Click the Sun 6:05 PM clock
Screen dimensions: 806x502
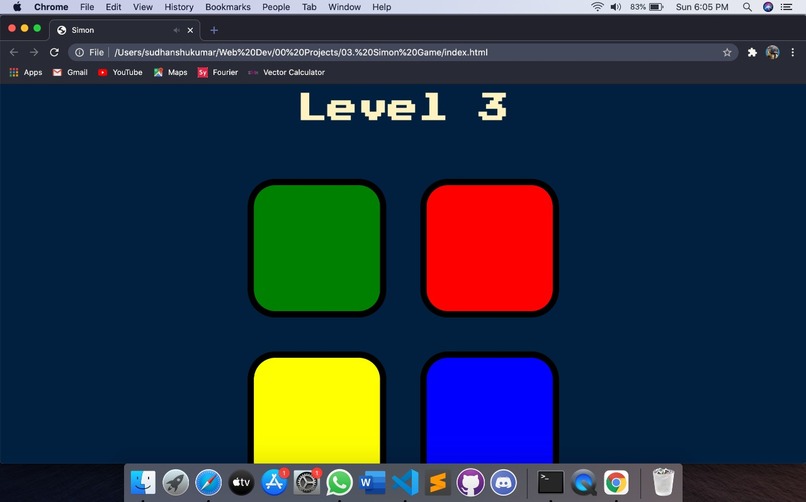pos(702,7)
